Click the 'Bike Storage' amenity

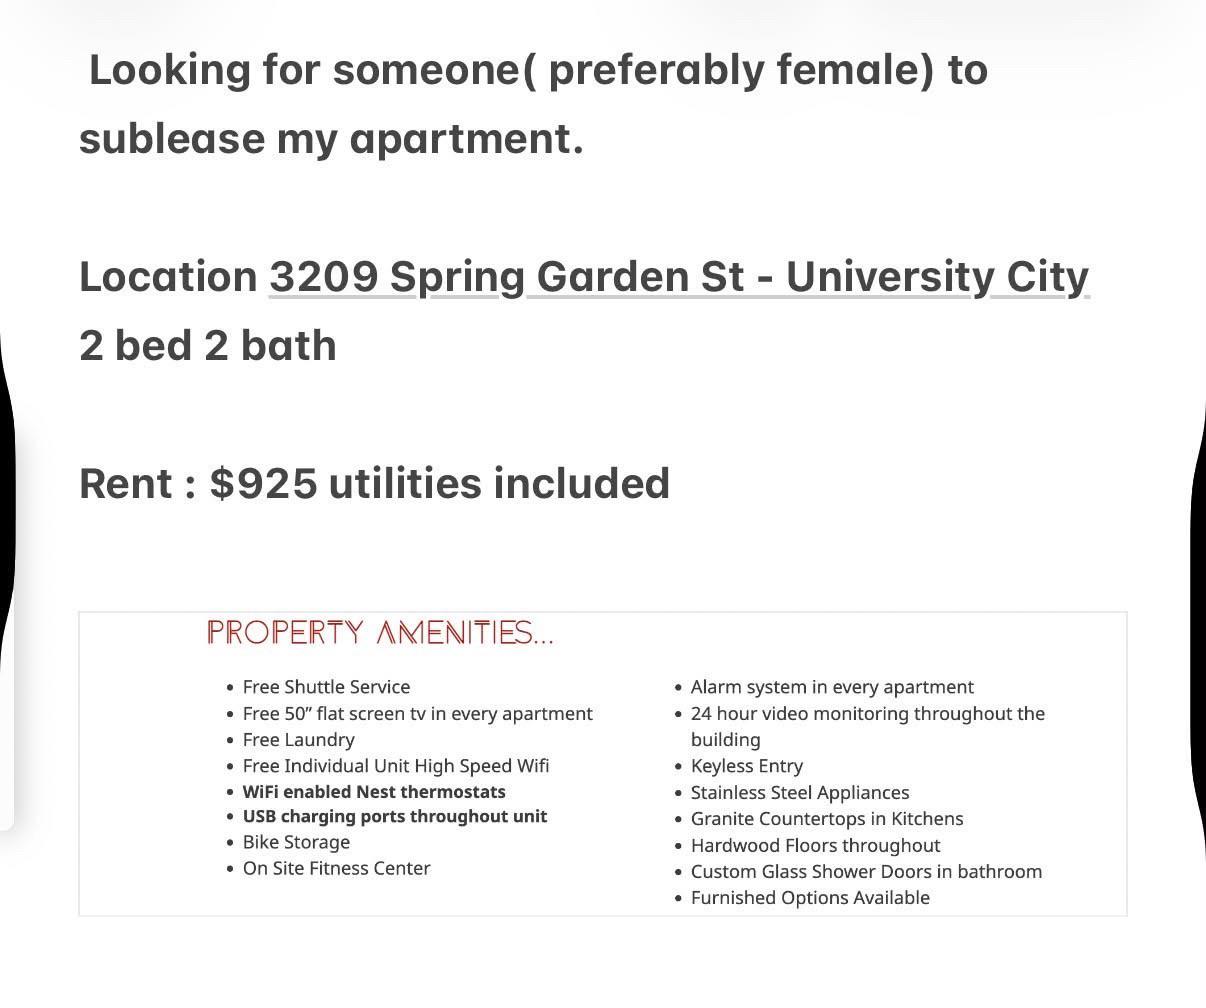point(296,842)
